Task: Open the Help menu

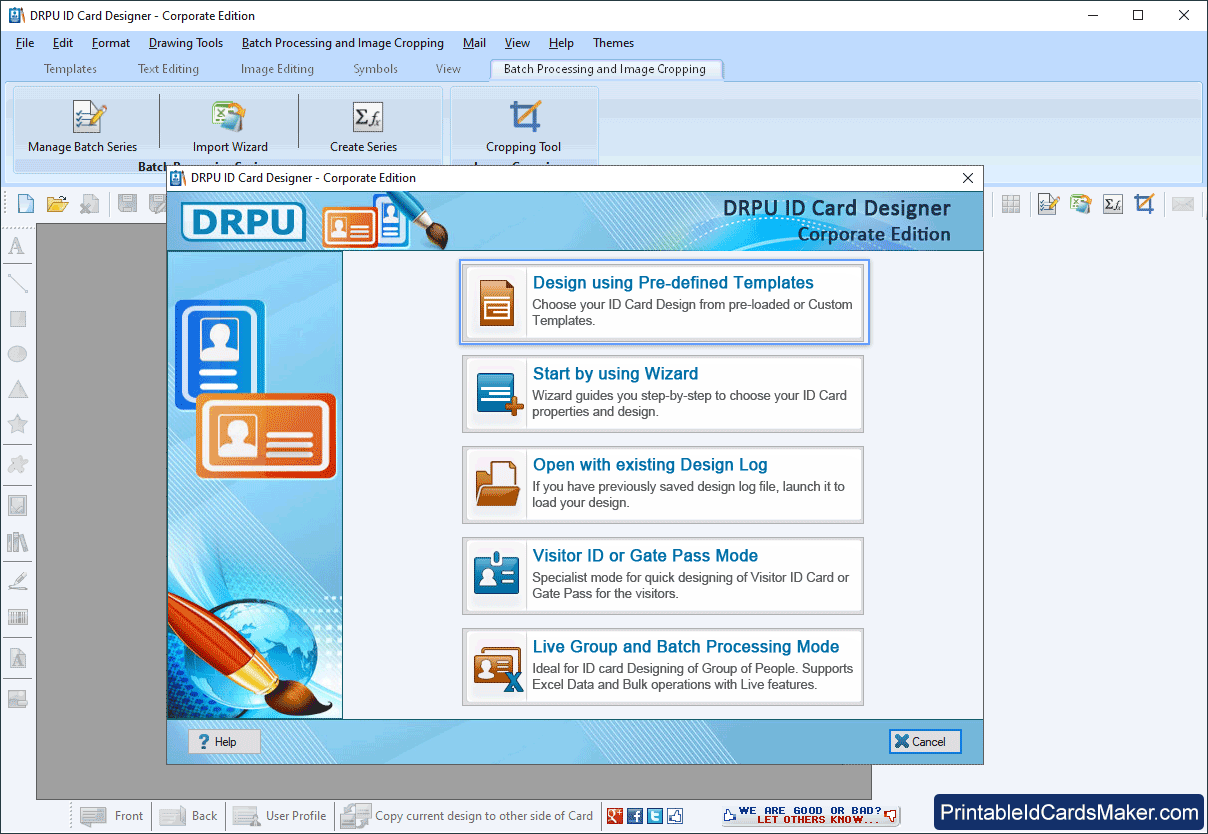Action: (562, 43)
